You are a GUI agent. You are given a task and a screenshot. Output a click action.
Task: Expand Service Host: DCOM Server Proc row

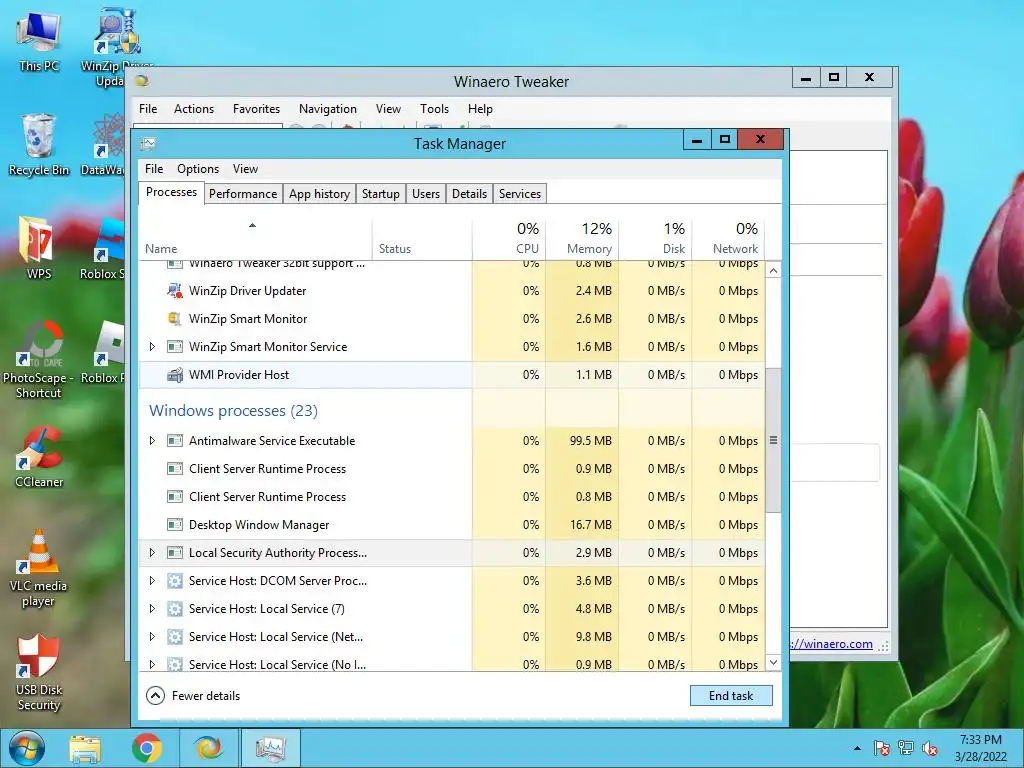coord(152,581)
